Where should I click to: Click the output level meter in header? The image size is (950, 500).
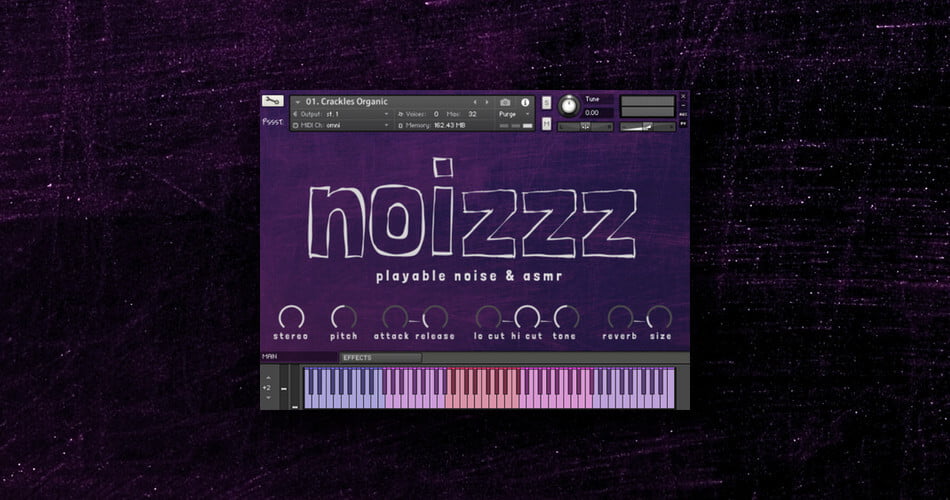coord(647,106)
